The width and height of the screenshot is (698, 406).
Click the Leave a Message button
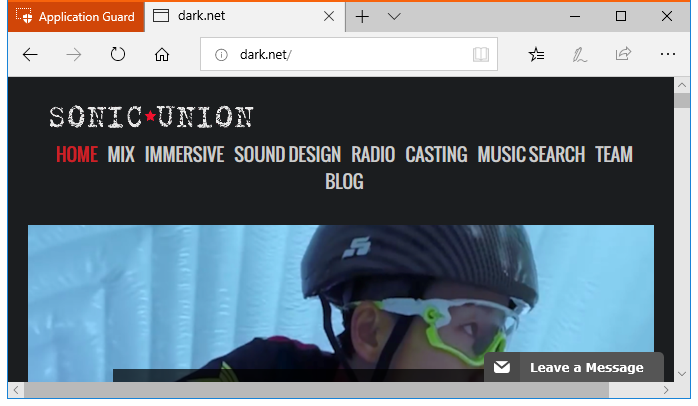click(574, 367)
